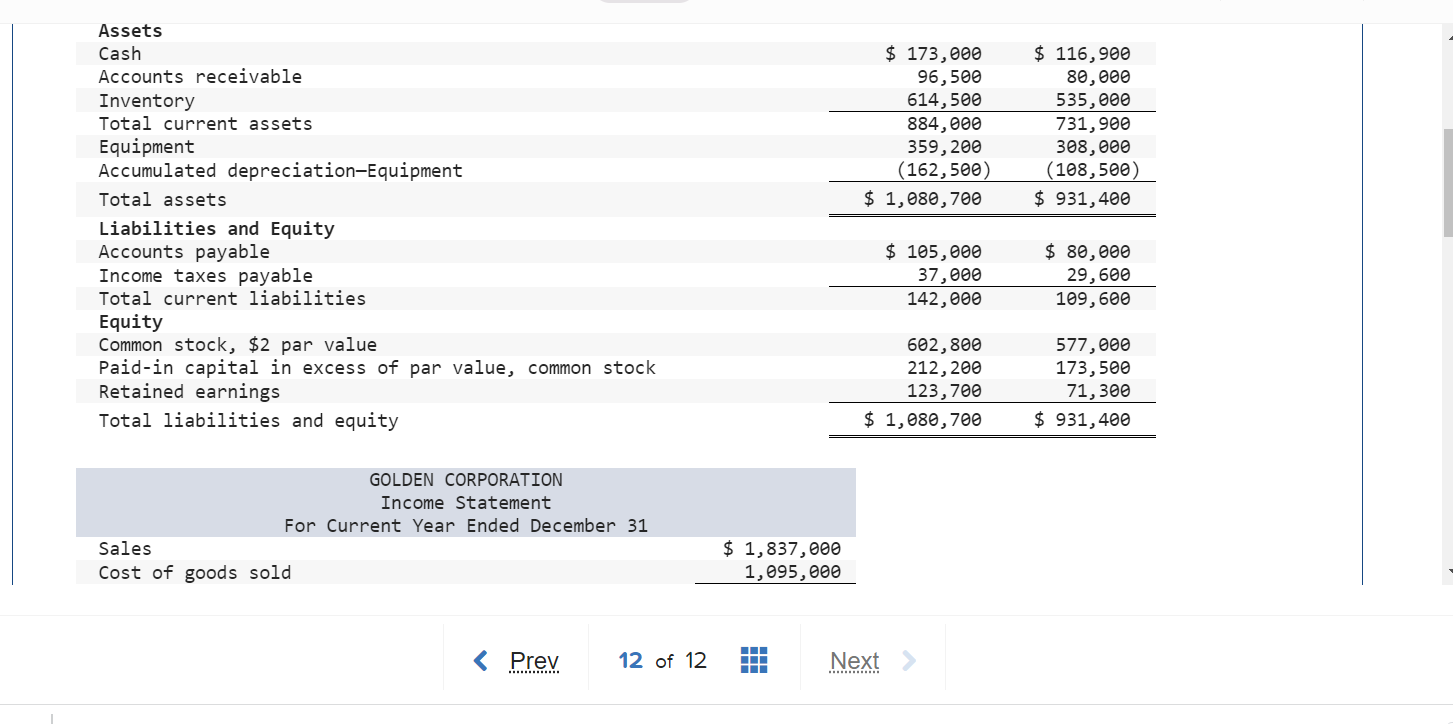
Task: Open the question grid navigator icon
Action: click(755, 661)
